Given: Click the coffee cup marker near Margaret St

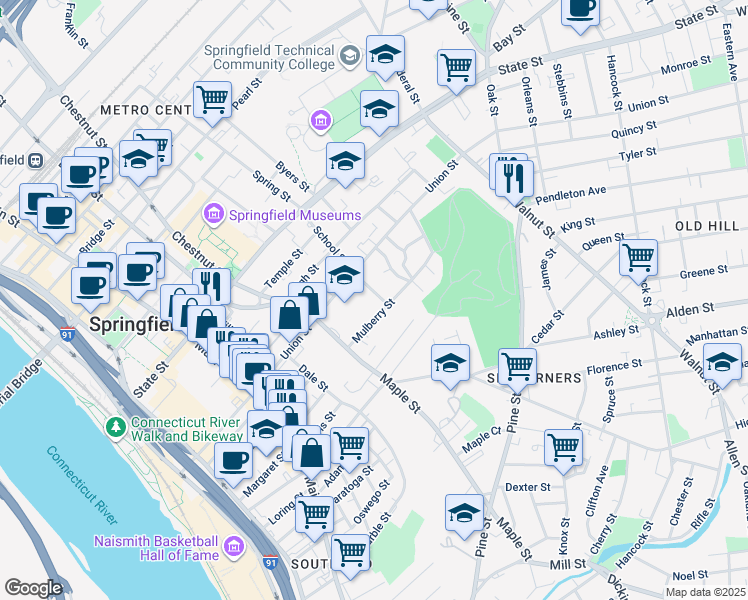Looking at the screenshot, I should pos(234,460).
